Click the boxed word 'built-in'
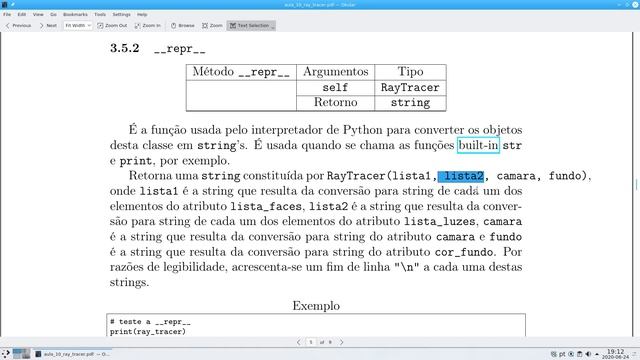Image resolution: width=640 pixels, height=360 pixels. click(478, 145)
